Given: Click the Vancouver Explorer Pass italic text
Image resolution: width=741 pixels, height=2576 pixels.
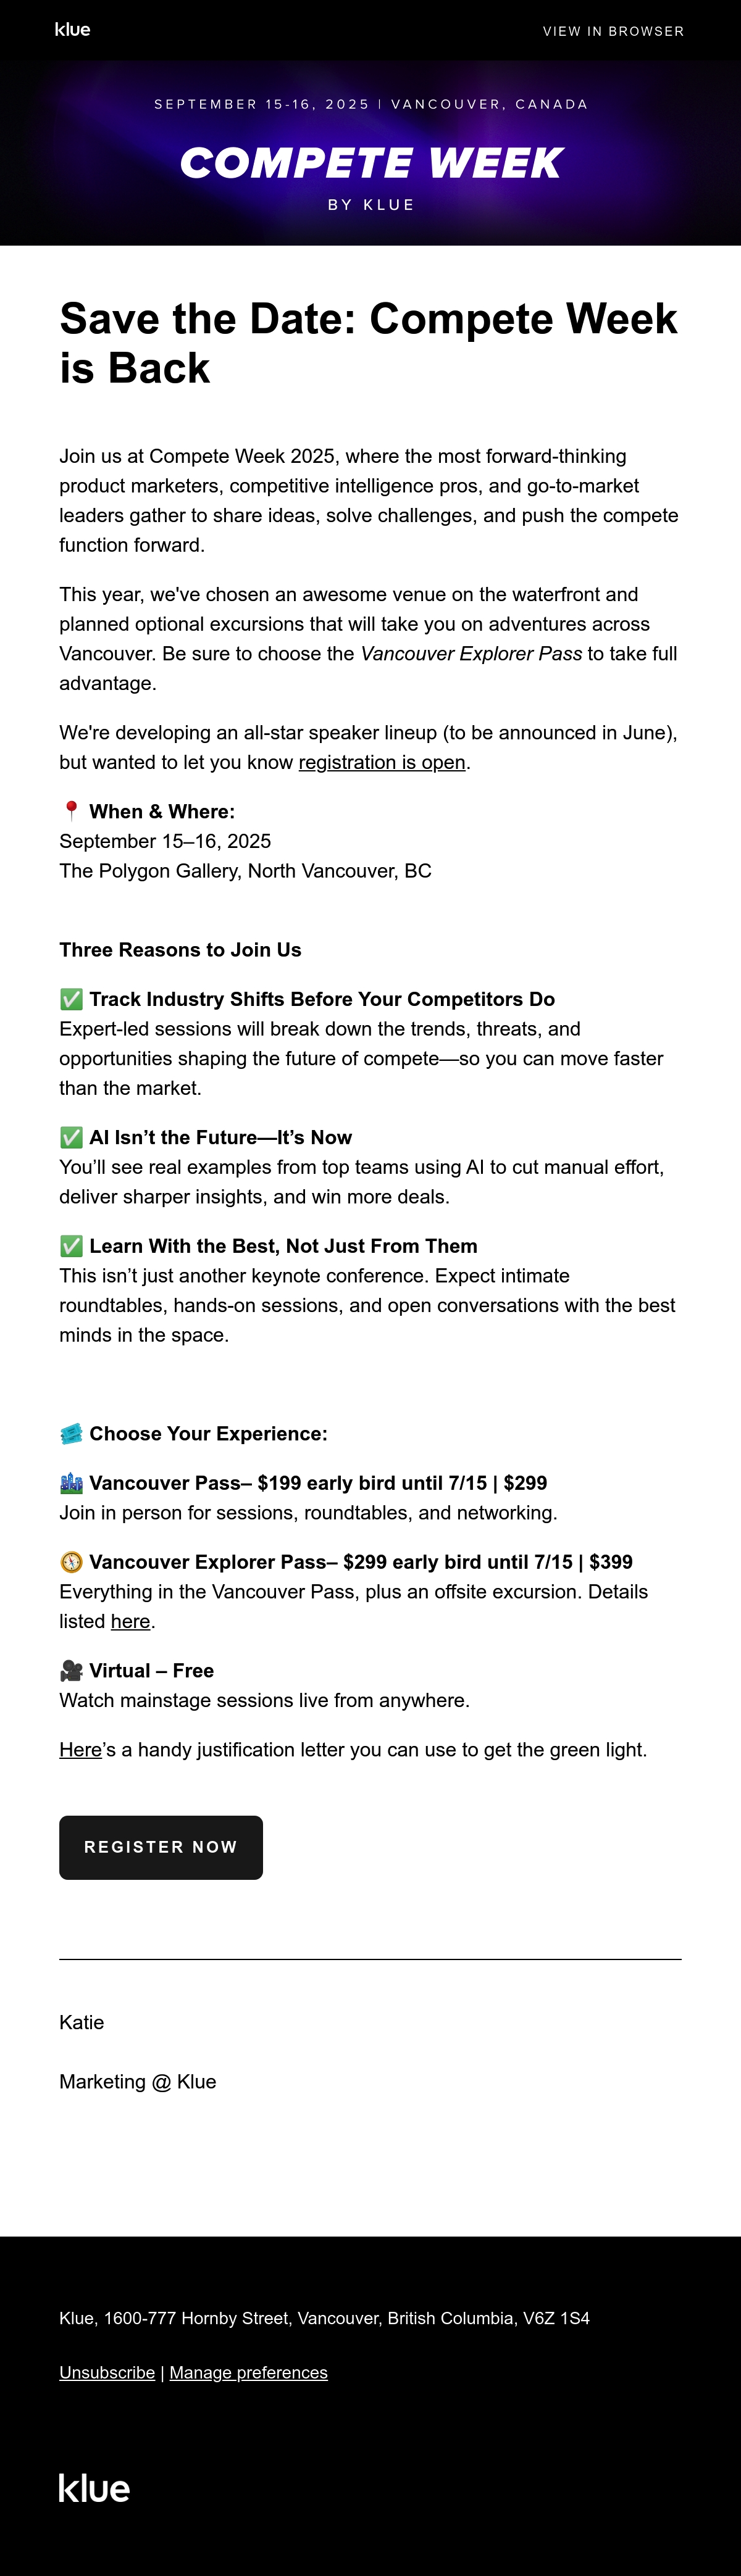Looking at the screenshot, I should pyautogui.click(x=471, y=654).
